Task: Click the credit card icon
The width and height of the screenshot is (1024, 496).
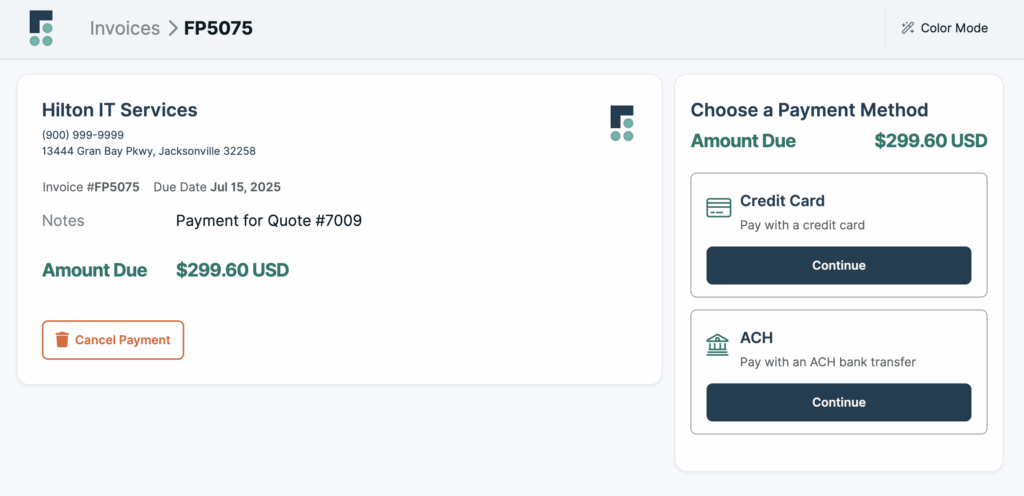Action: tap(718, 208)
